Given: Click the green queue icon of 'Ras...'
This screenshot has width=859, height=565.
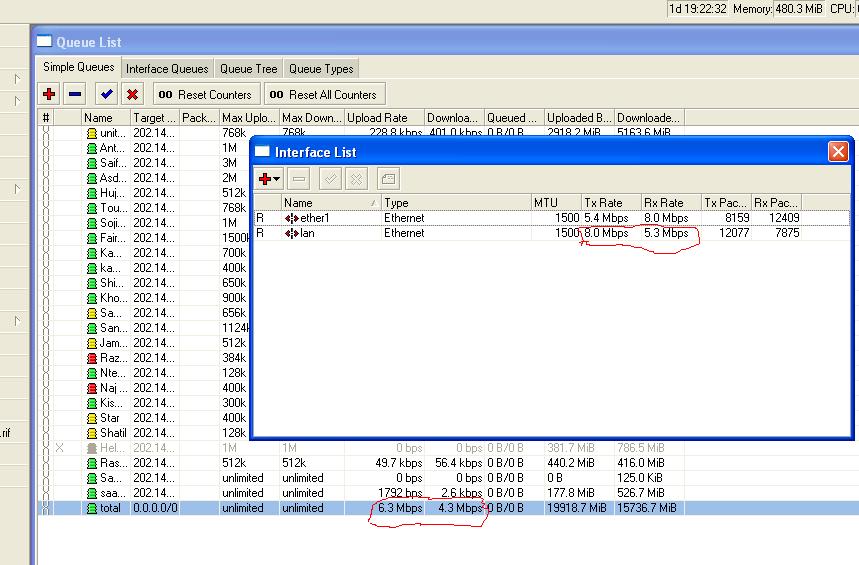Looking at the screenshot, I should [92, 463].
